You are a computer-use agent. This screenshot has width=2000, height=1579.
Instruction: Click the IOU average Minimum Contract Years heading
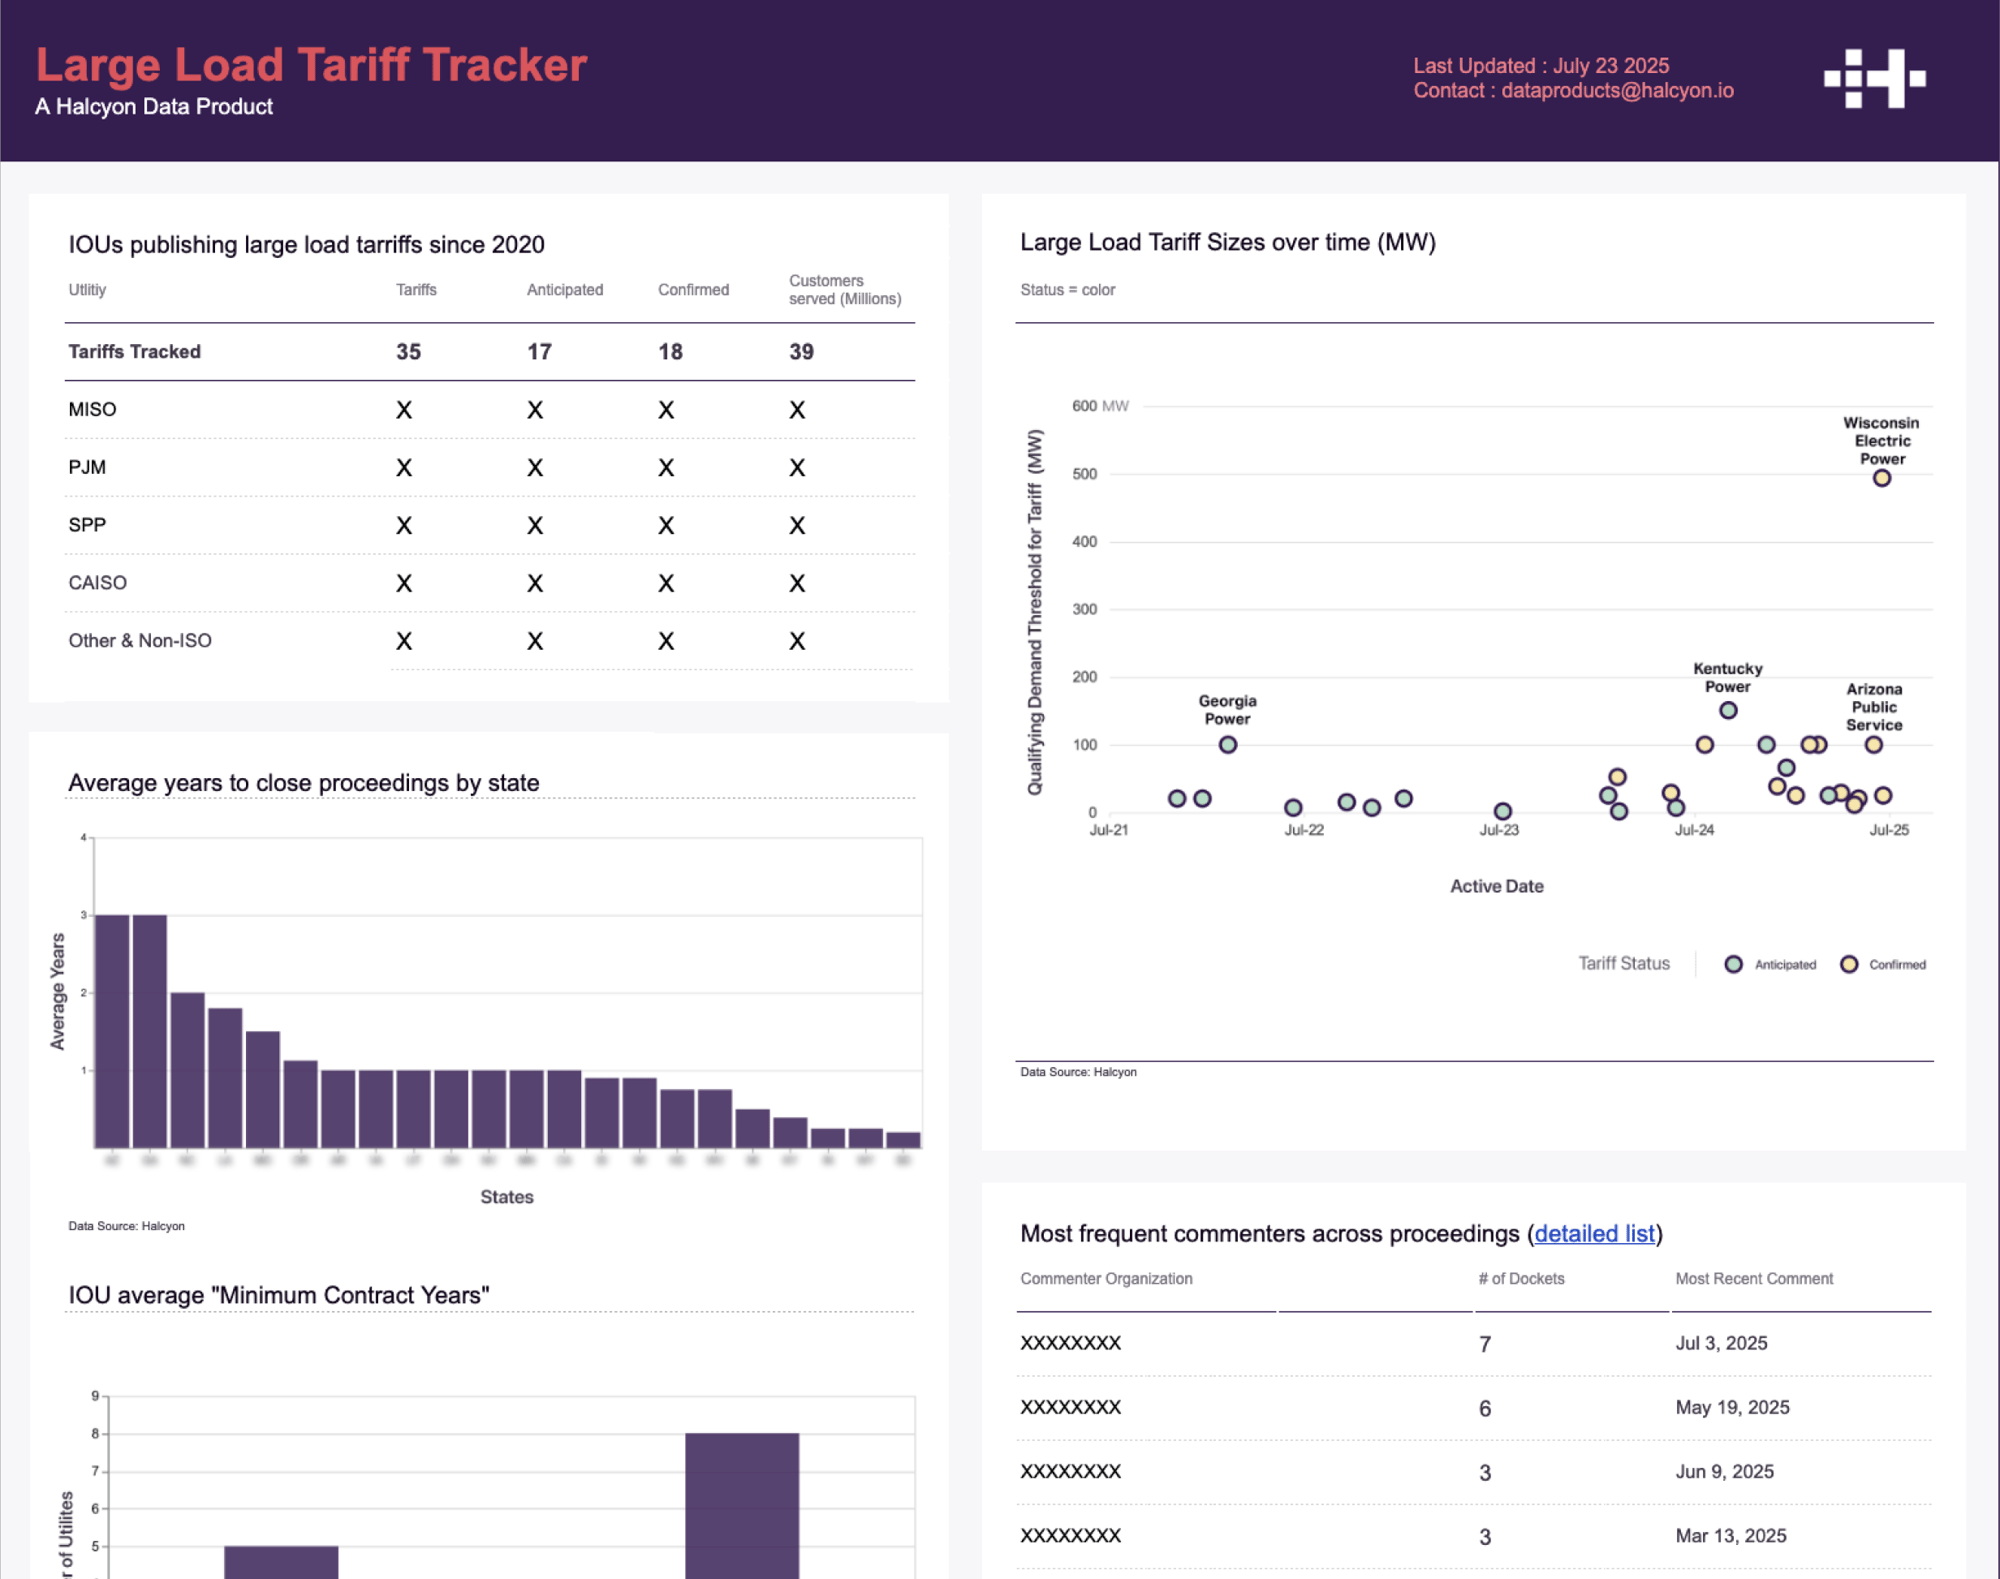coord(279,1295)
